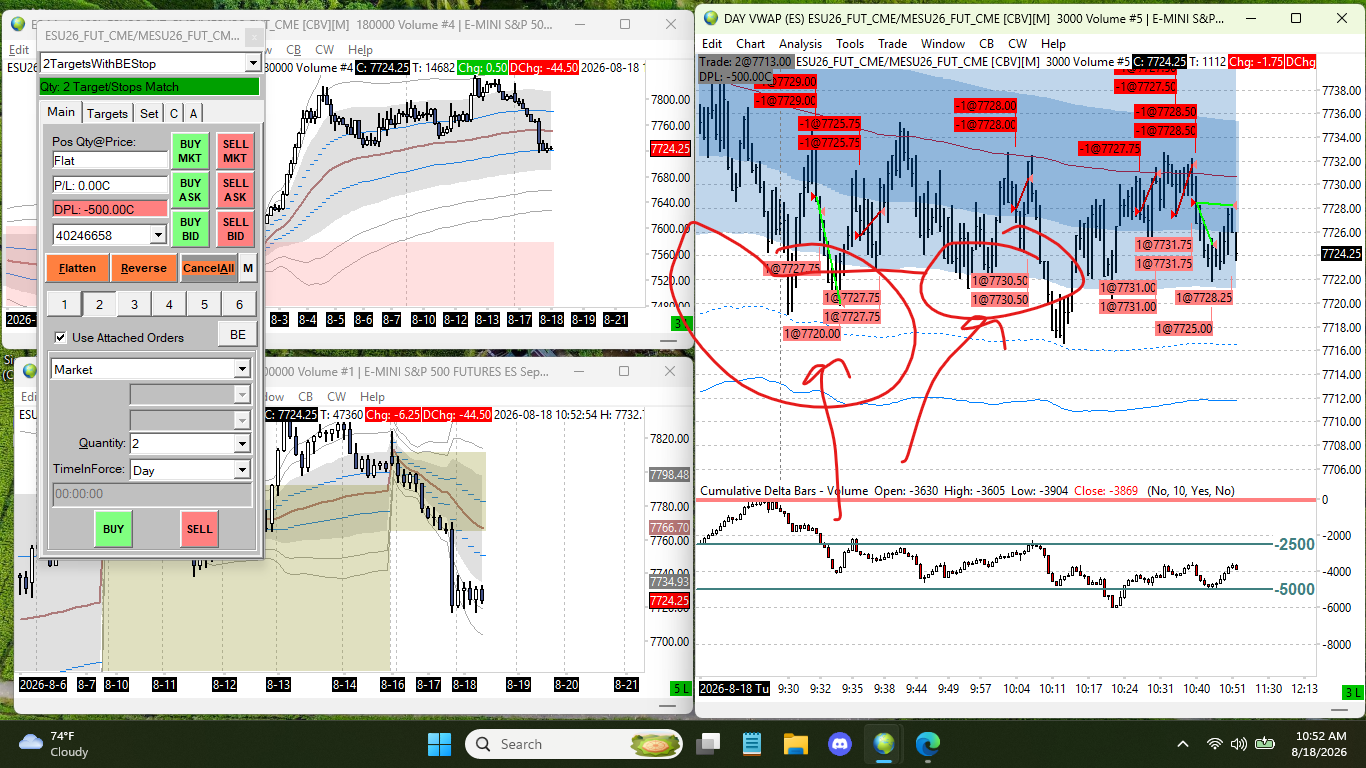The image size is (1366, 768).
Task: Open Help menu in the Volume #4 chart window
Action: pos(360,50)
